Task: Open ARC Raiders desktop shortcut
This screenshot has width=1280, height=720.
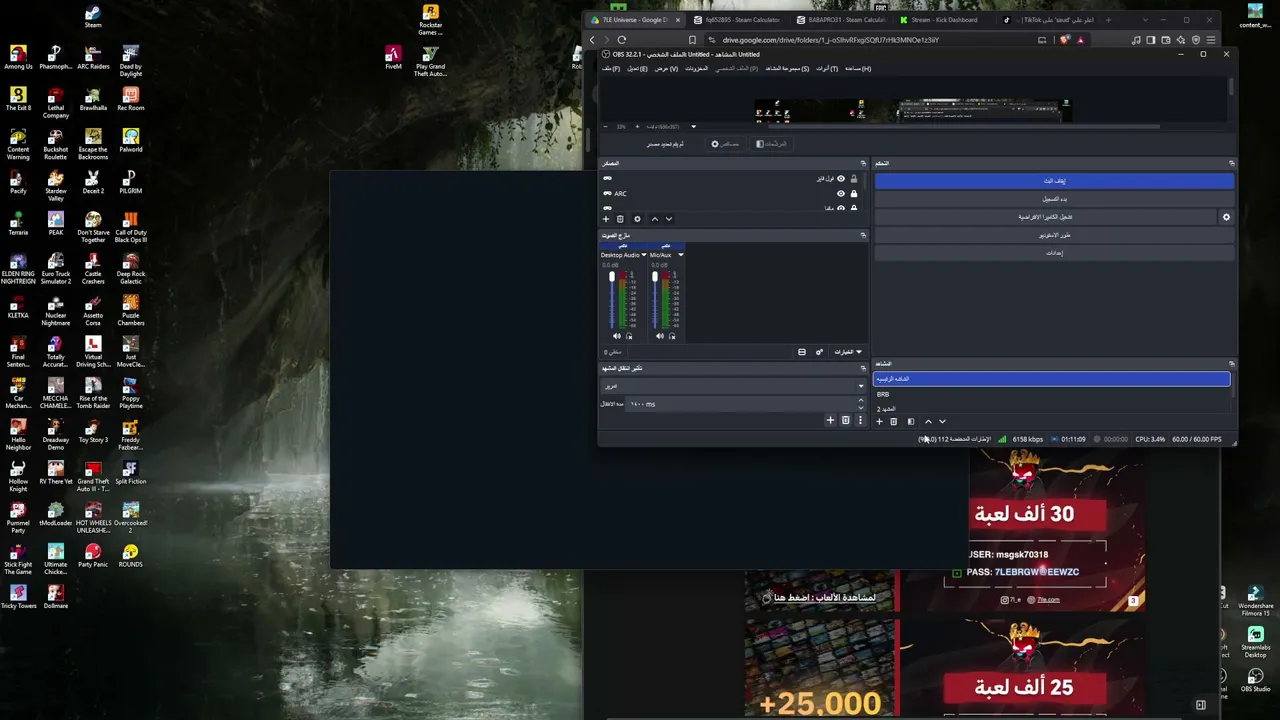Action: [x=93, y=57]
